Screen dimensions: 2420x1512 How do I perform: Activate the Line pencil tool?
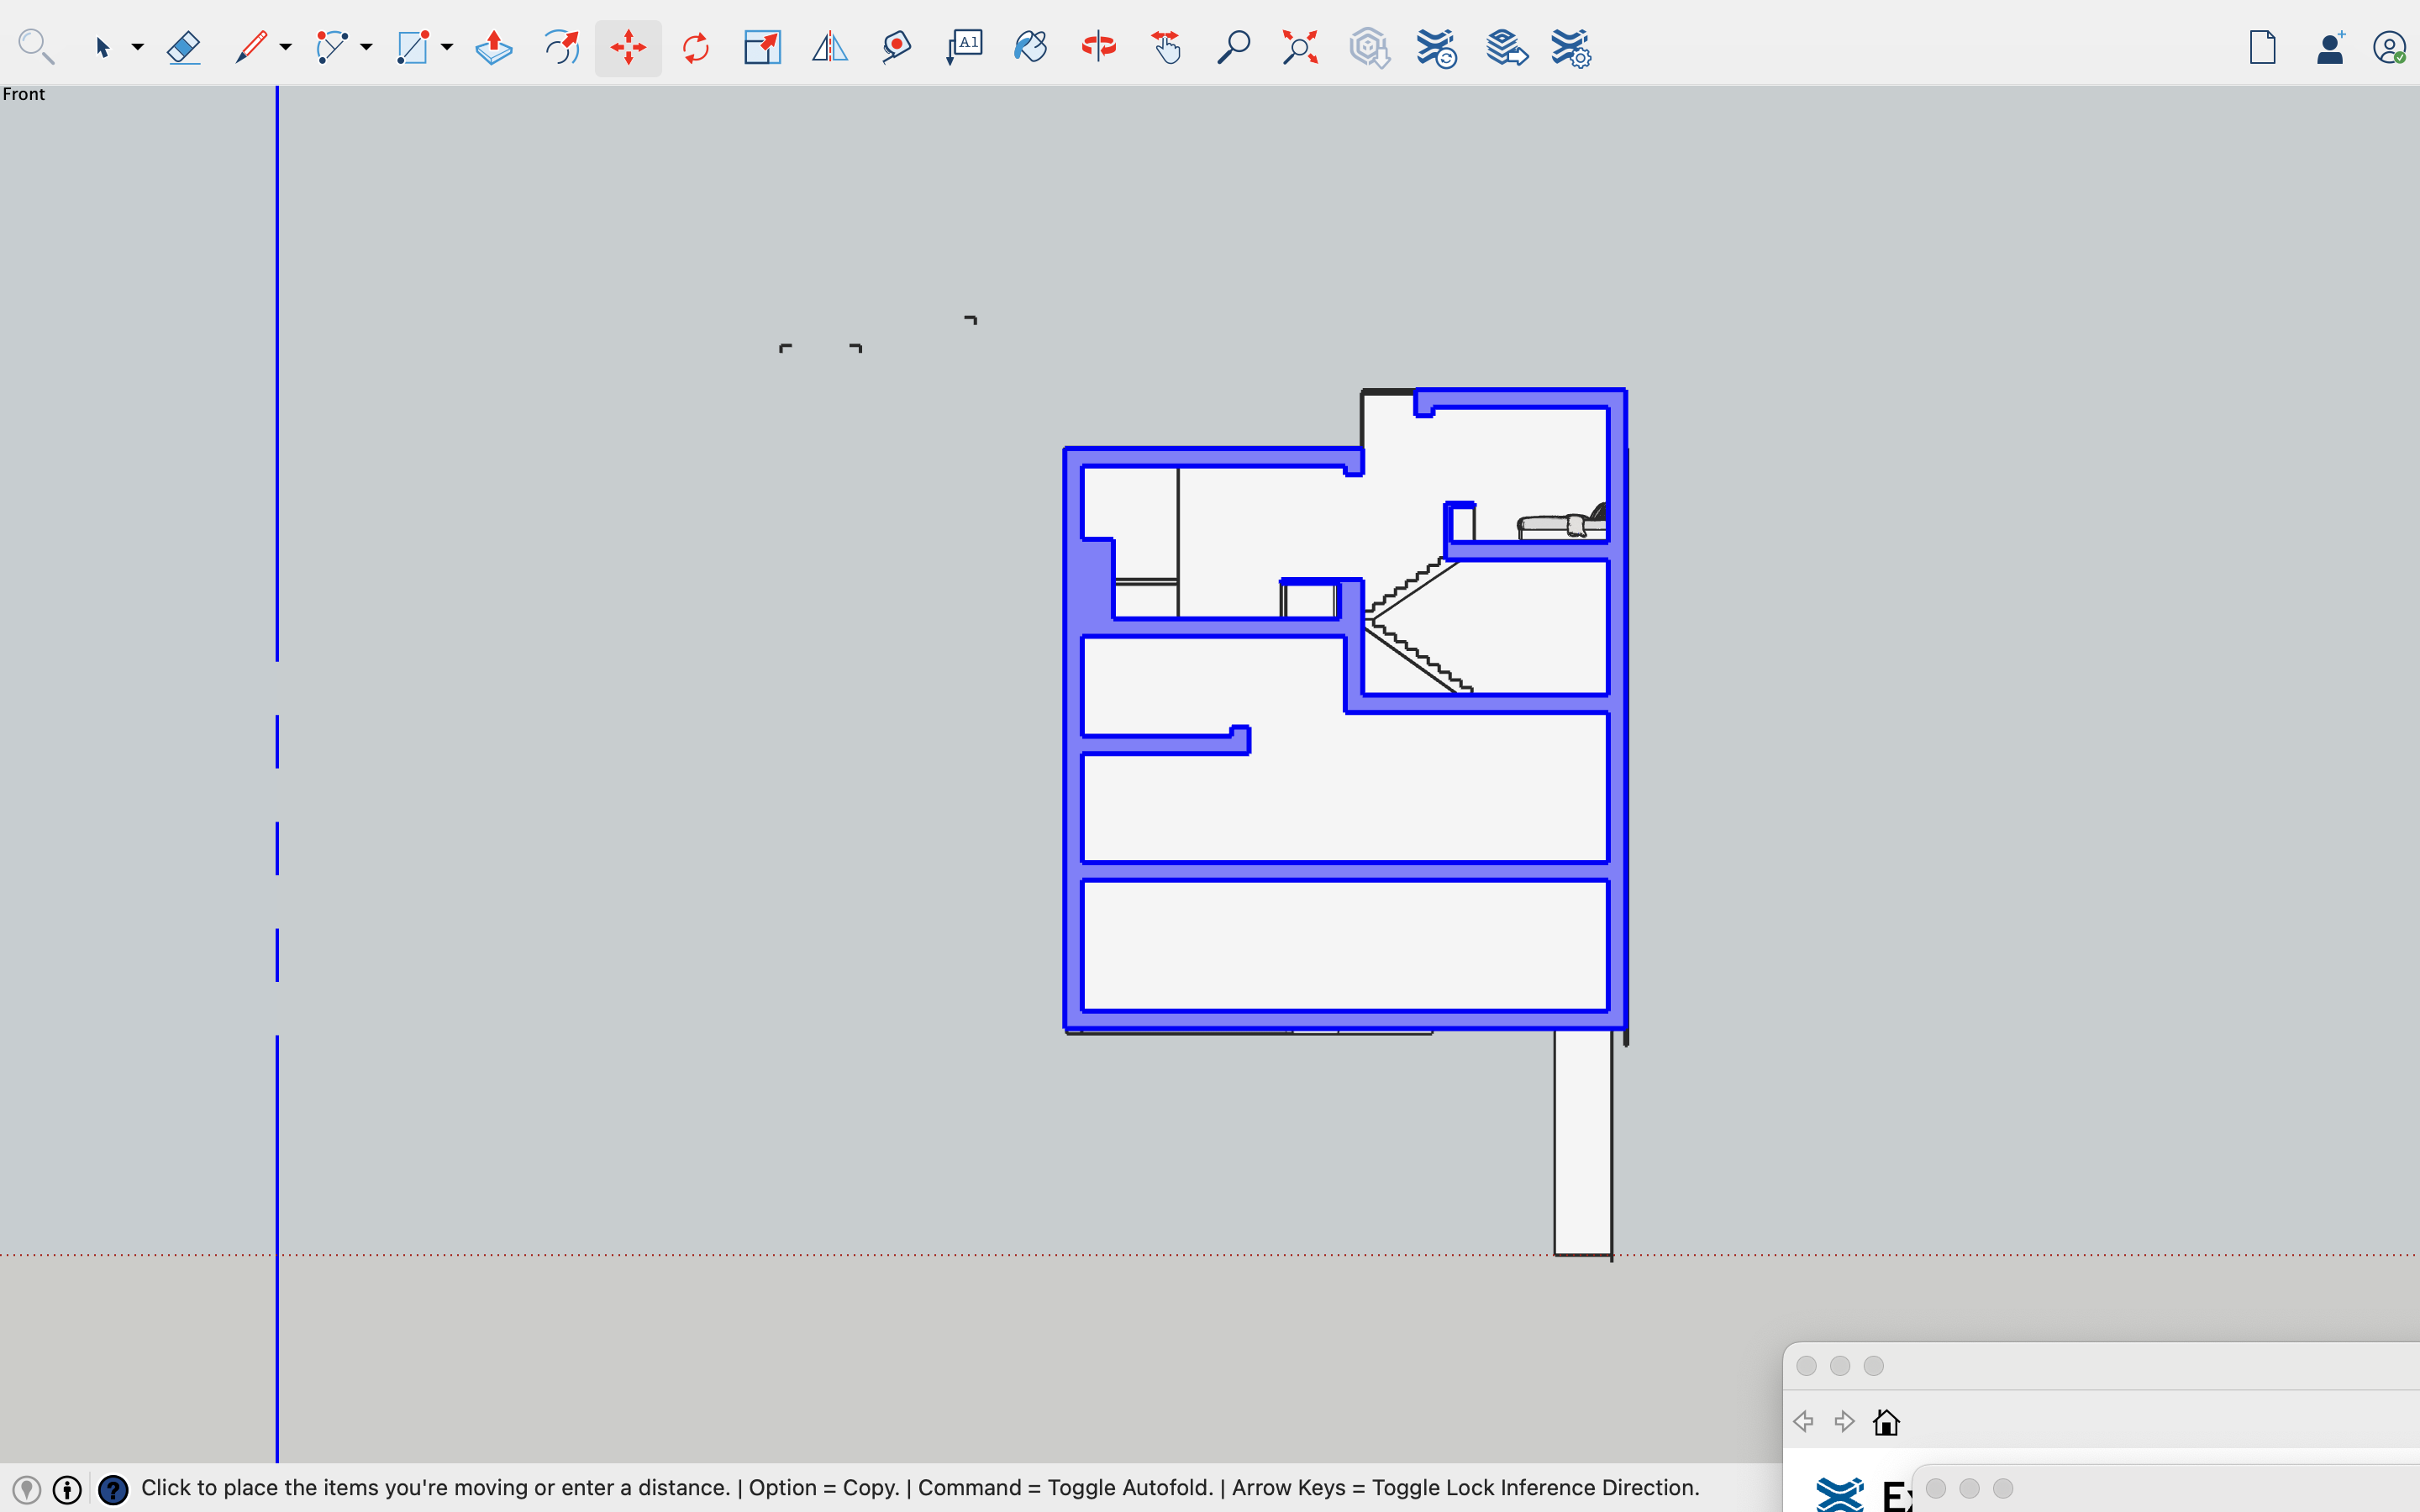[250, 47]
